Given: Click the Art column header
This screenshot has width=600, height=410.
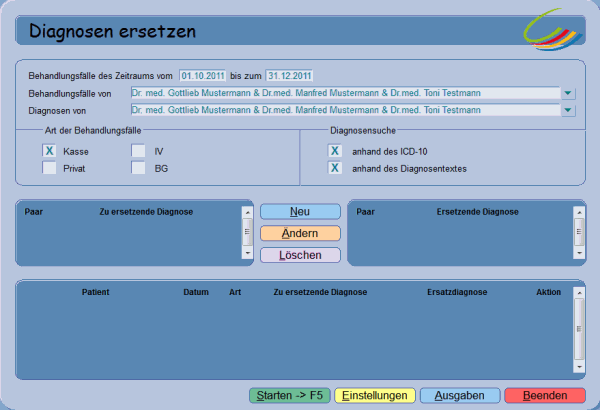Looking at the screenshot, I should click(x=235, y=292).
